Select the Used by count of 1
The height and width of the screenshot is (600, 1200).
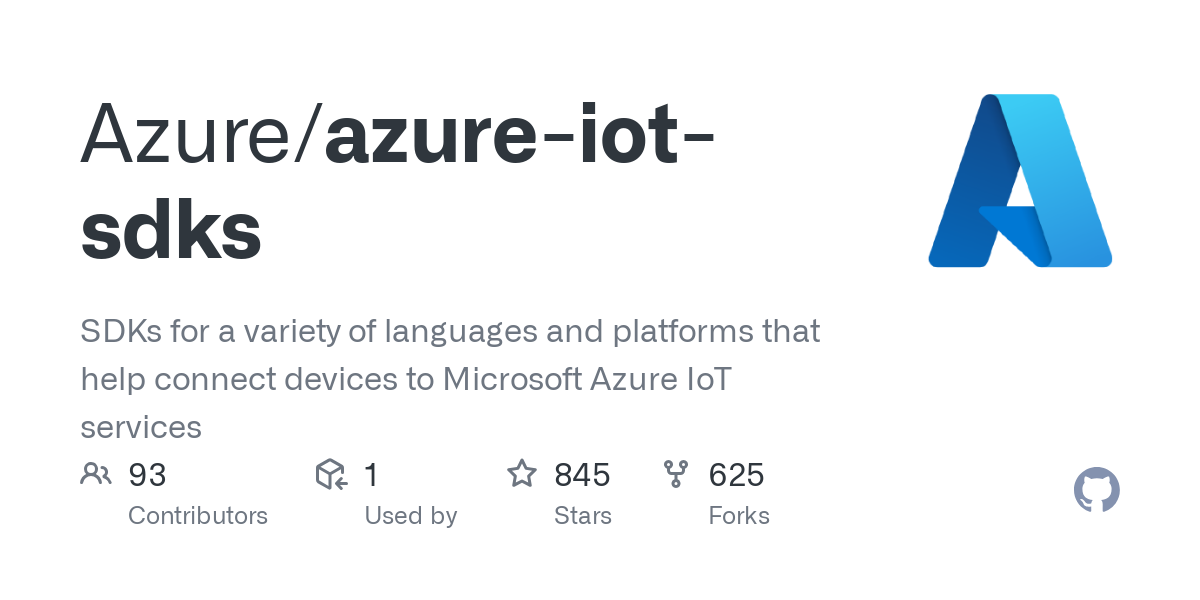tap(371, 475)
